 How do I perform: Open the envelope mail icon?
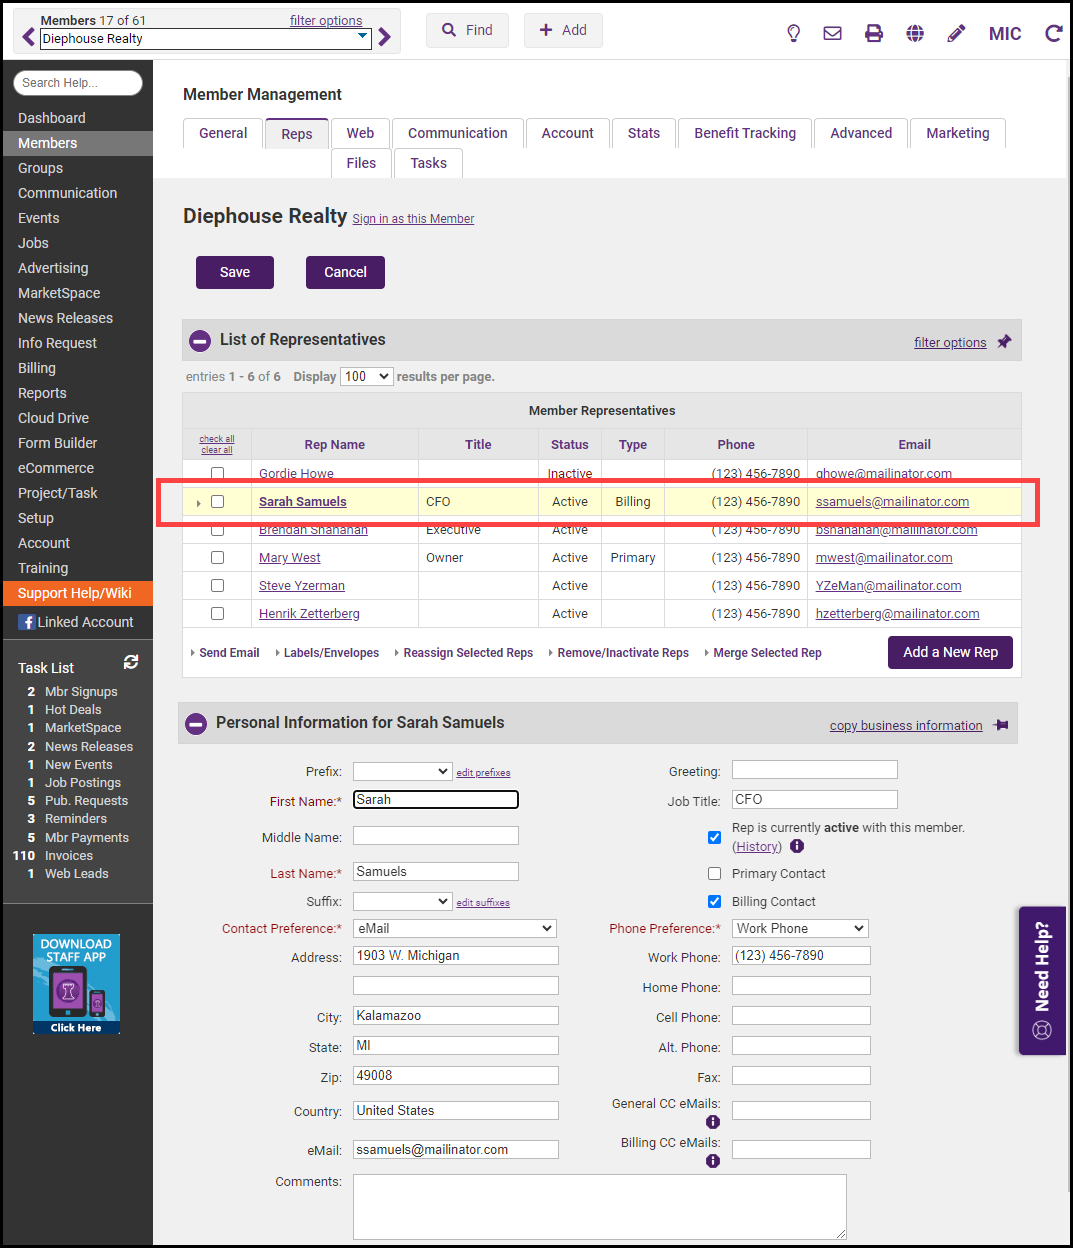(x=832, y=33)
